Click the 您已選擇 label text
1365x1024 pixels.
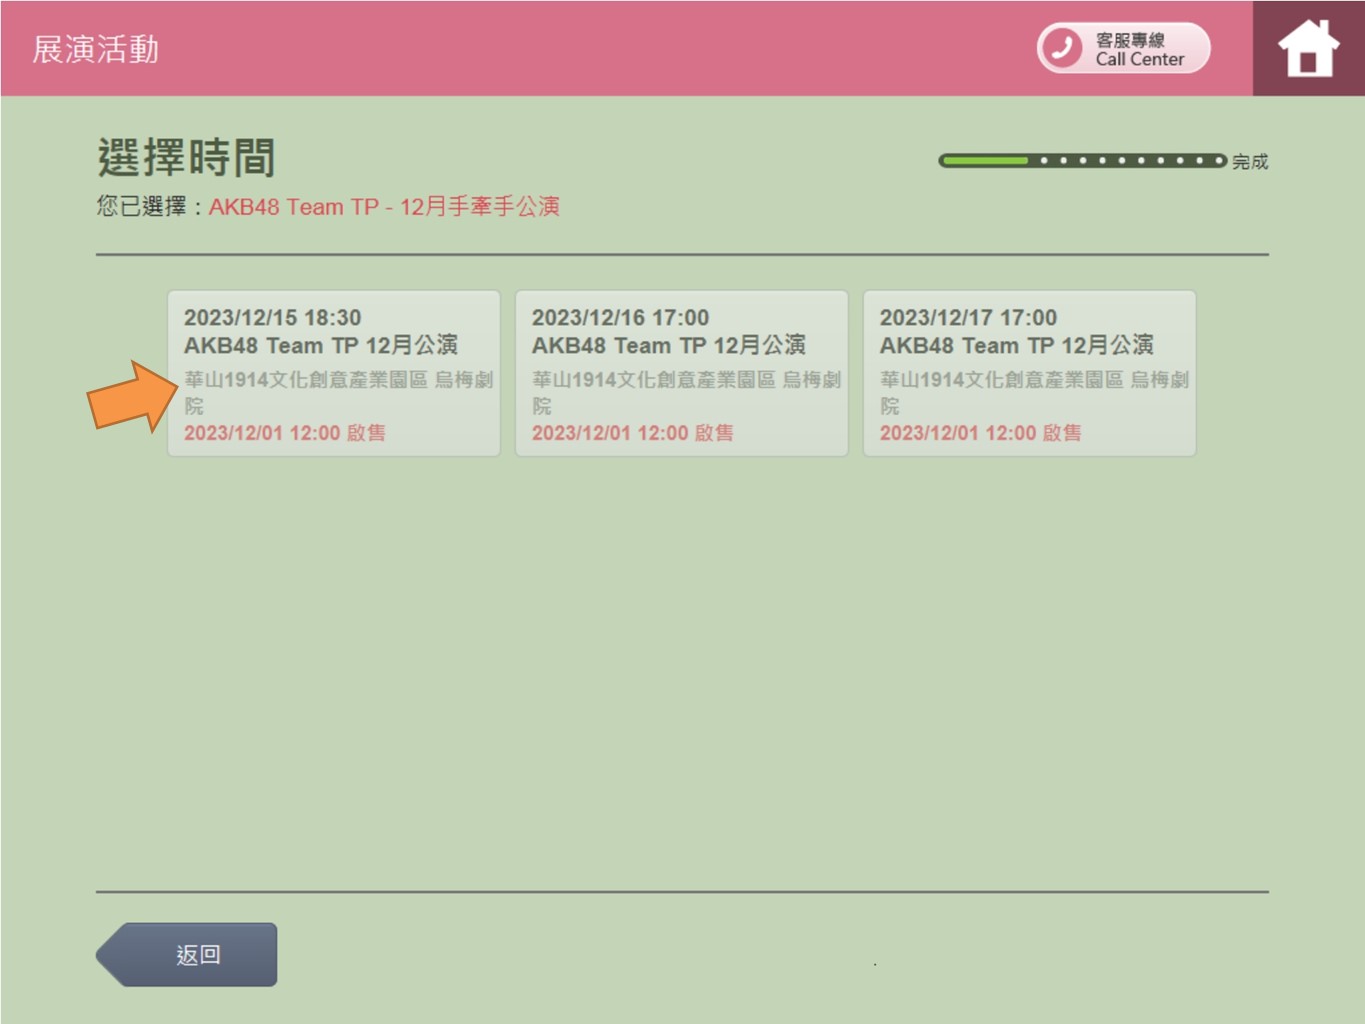coord(142,207)
